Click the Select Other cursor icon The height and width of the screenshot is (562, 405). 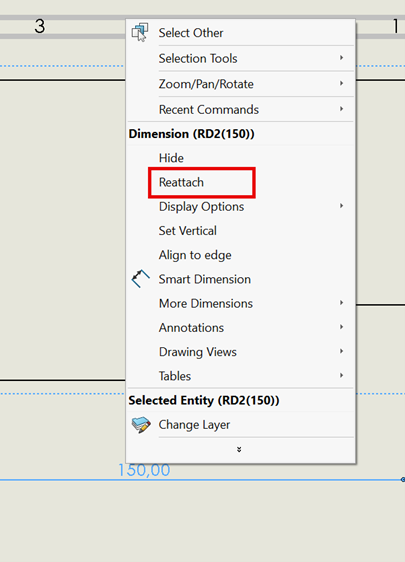pos(140,33)
